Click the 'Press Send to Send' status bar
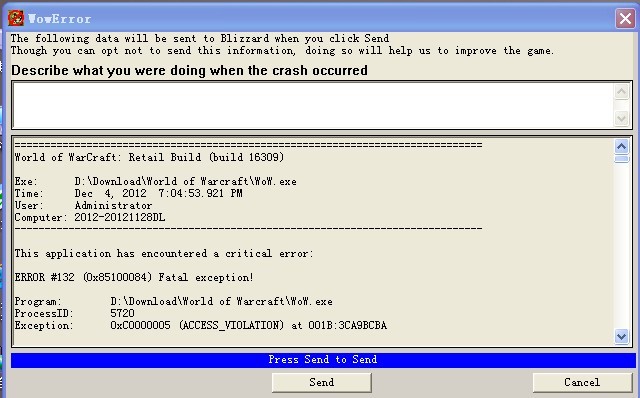This screenshot has height=398, width=640. pos(323,360)
